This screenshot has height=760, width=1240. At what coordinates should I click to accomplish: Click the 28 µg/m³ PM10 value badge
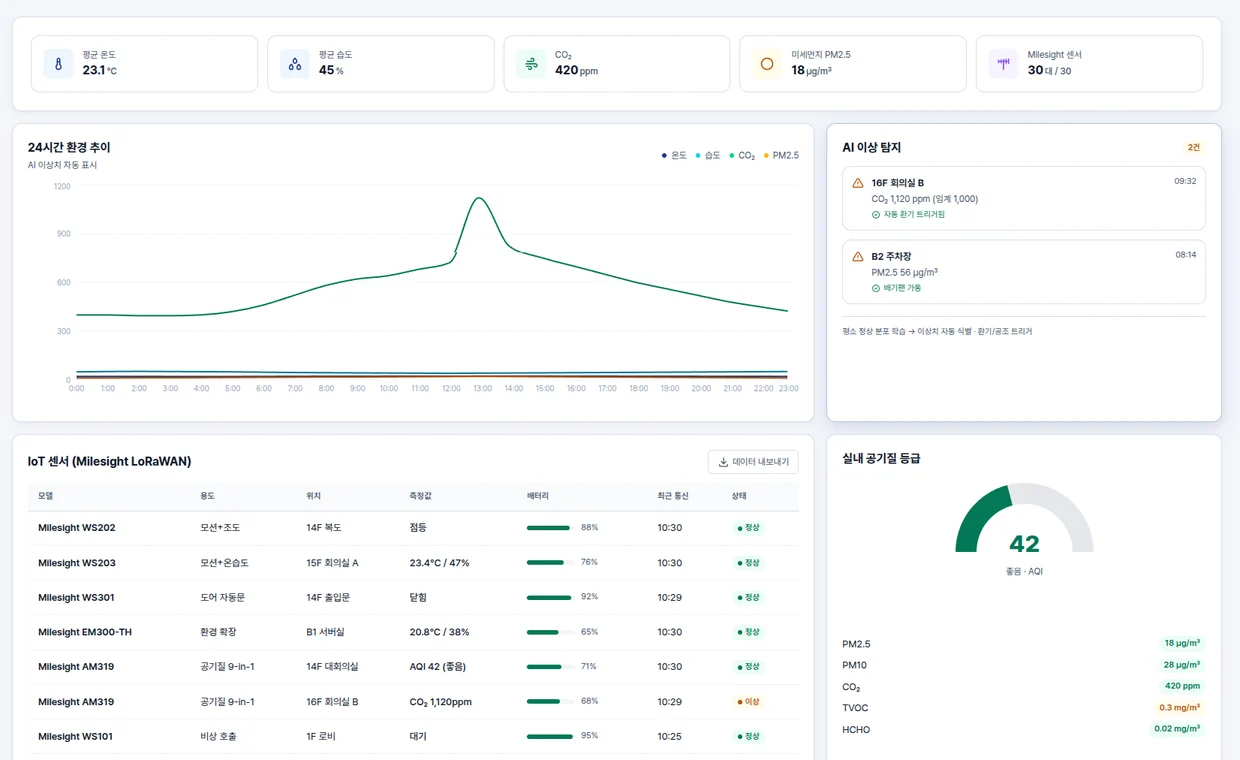tap(1182, 665)
